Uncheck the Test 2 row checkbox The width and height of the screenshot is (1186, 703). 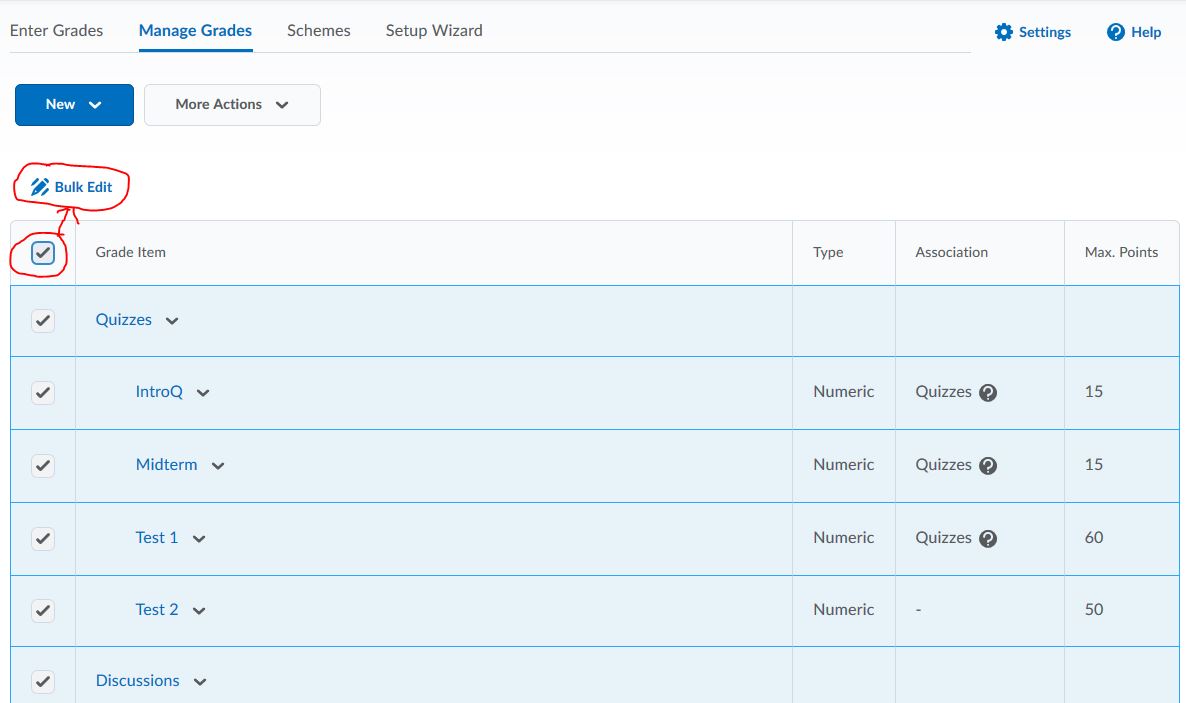pos(42,610)
